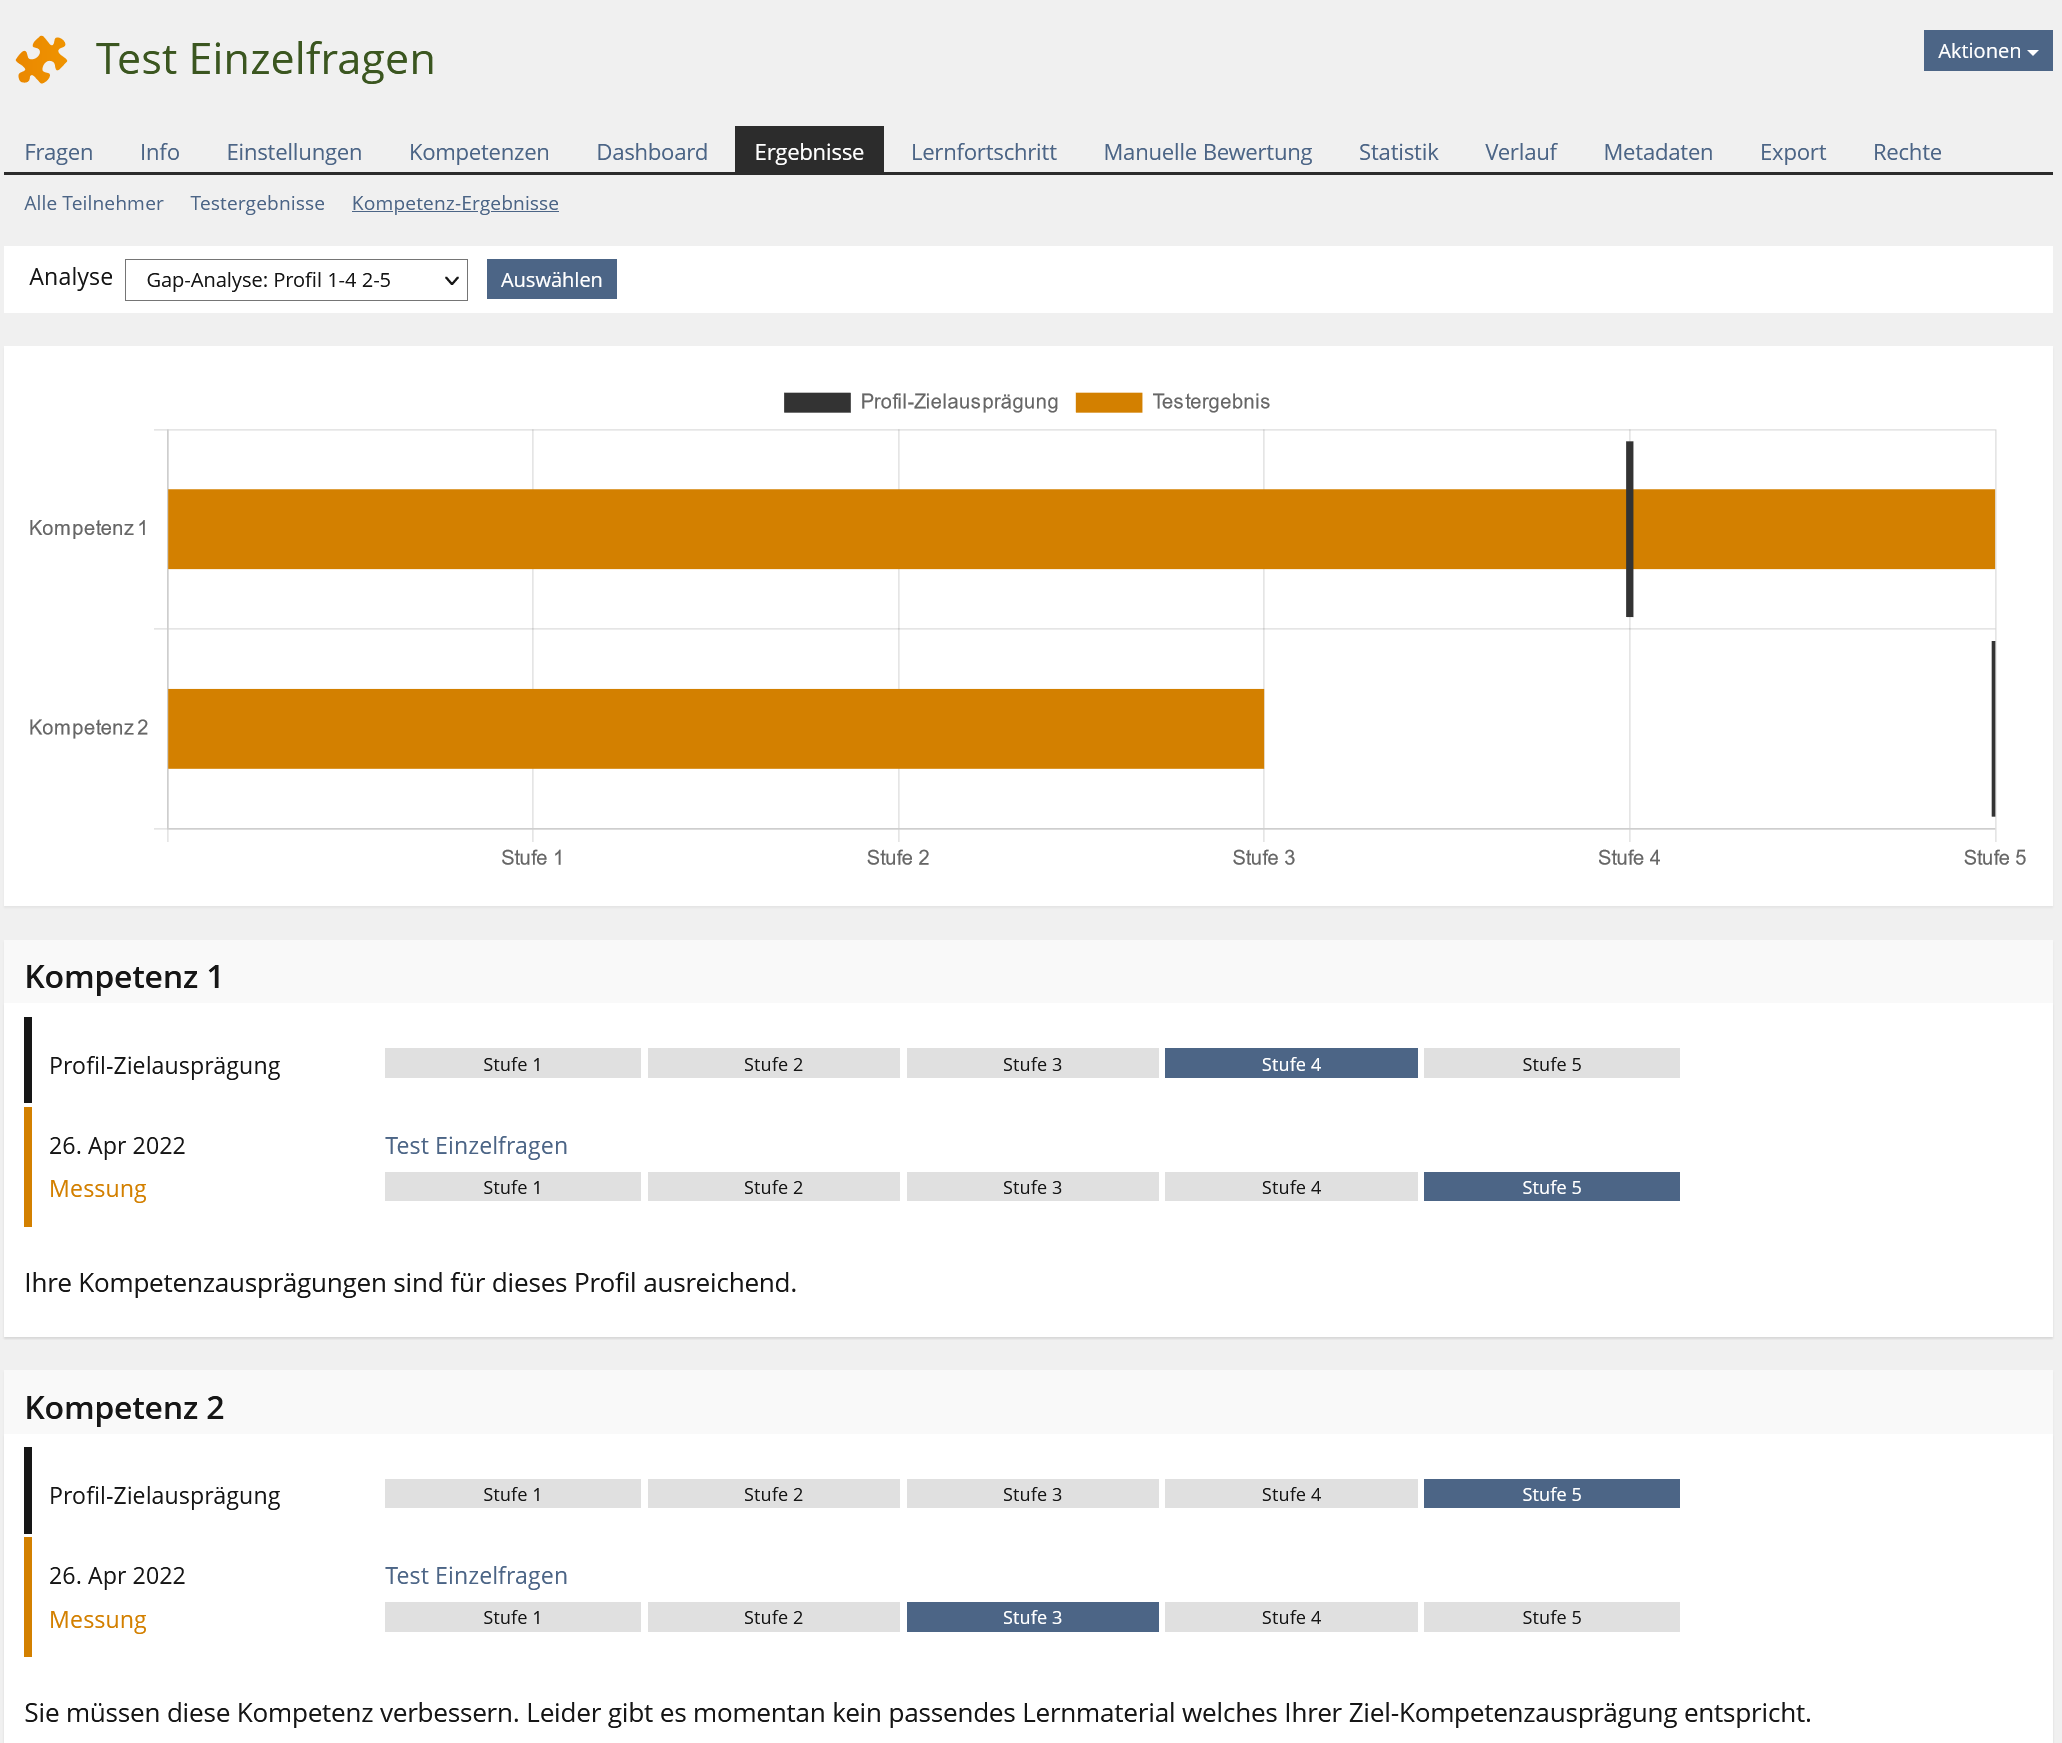Open the Manuelle Bewertung tab

1207,152
